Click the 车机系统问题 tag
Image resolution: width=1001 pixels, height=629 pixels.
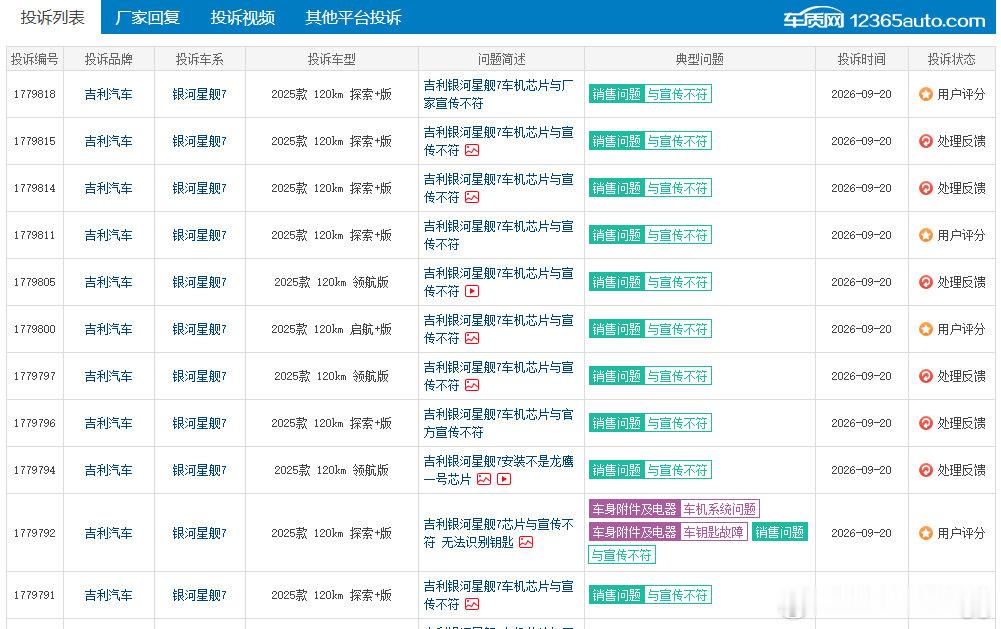719,509
